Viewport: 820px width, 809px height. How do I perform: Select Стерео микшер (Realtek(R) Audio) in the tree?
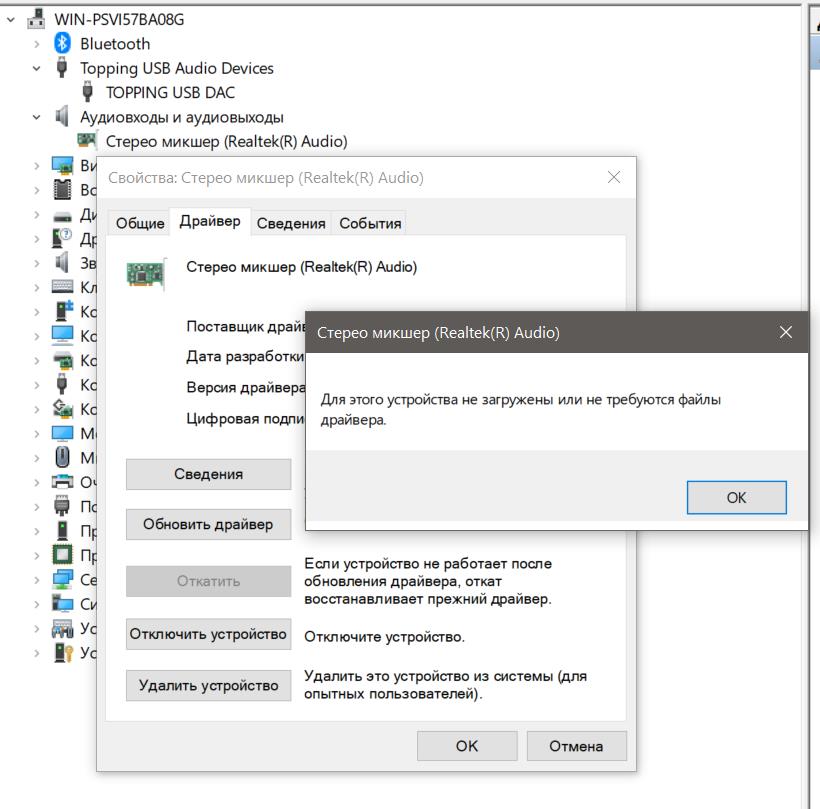click(x=226, y=141)
